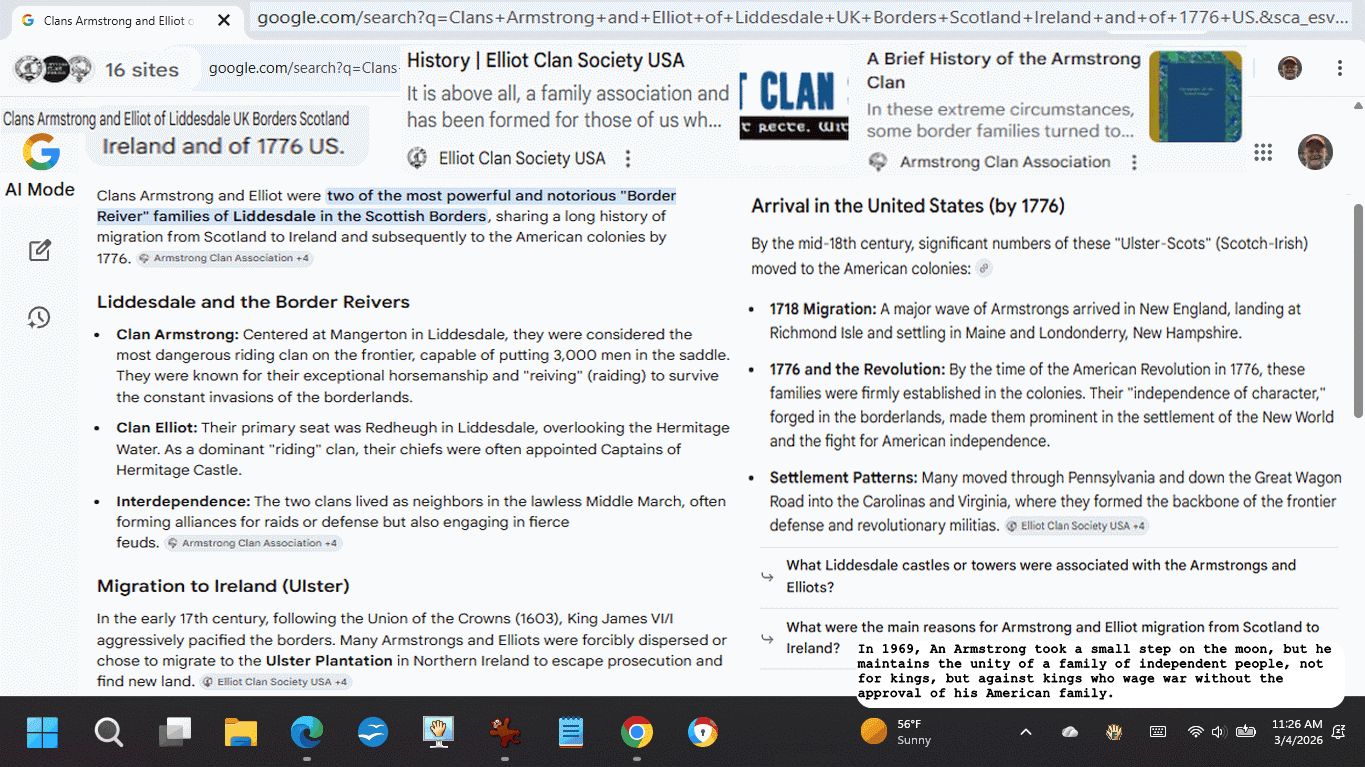This screenshot has height=767, width=1365.
Task: Ask about Liddesdale castles or towers question
Action: tap(1040, 576)
